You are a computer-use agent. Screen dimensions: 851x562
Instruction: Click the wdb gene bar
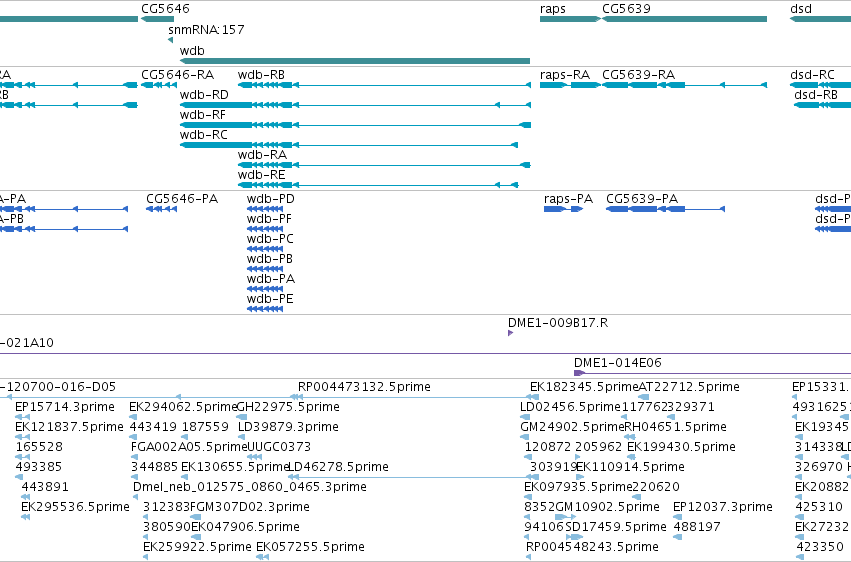pyautogui.click(x=355, y=61)
